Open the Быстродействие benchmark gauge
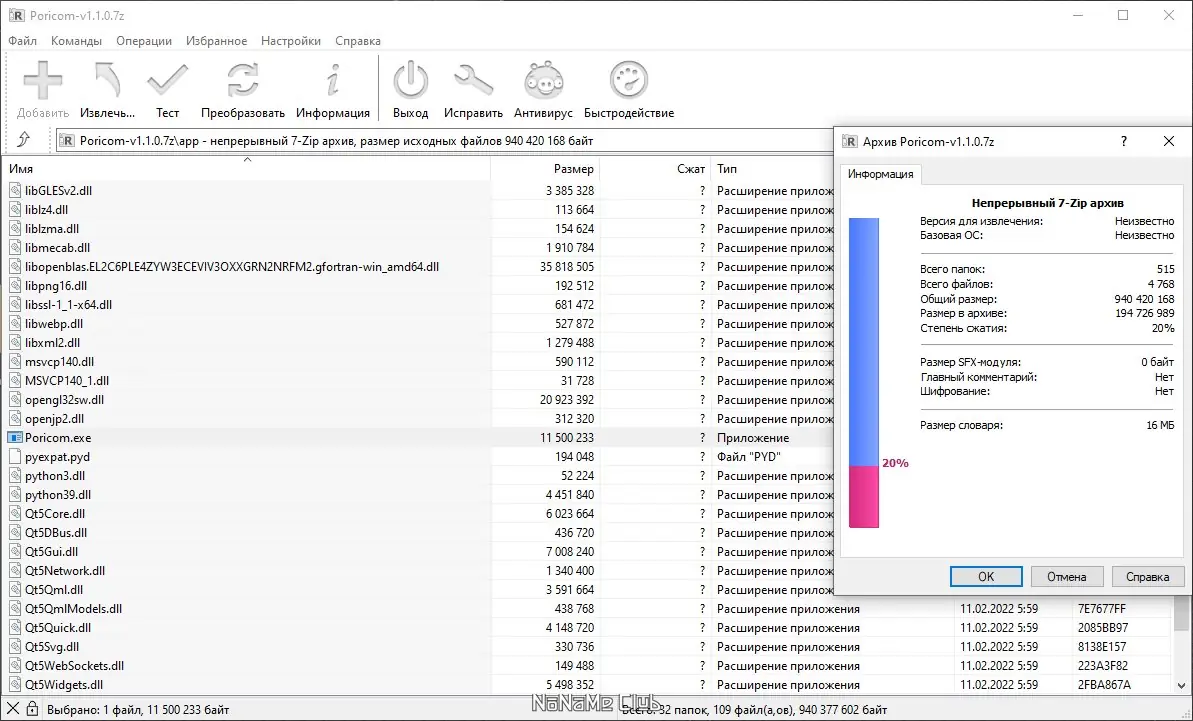The image size is (1193, 721). pyautogui.click(x=629, y=81)
